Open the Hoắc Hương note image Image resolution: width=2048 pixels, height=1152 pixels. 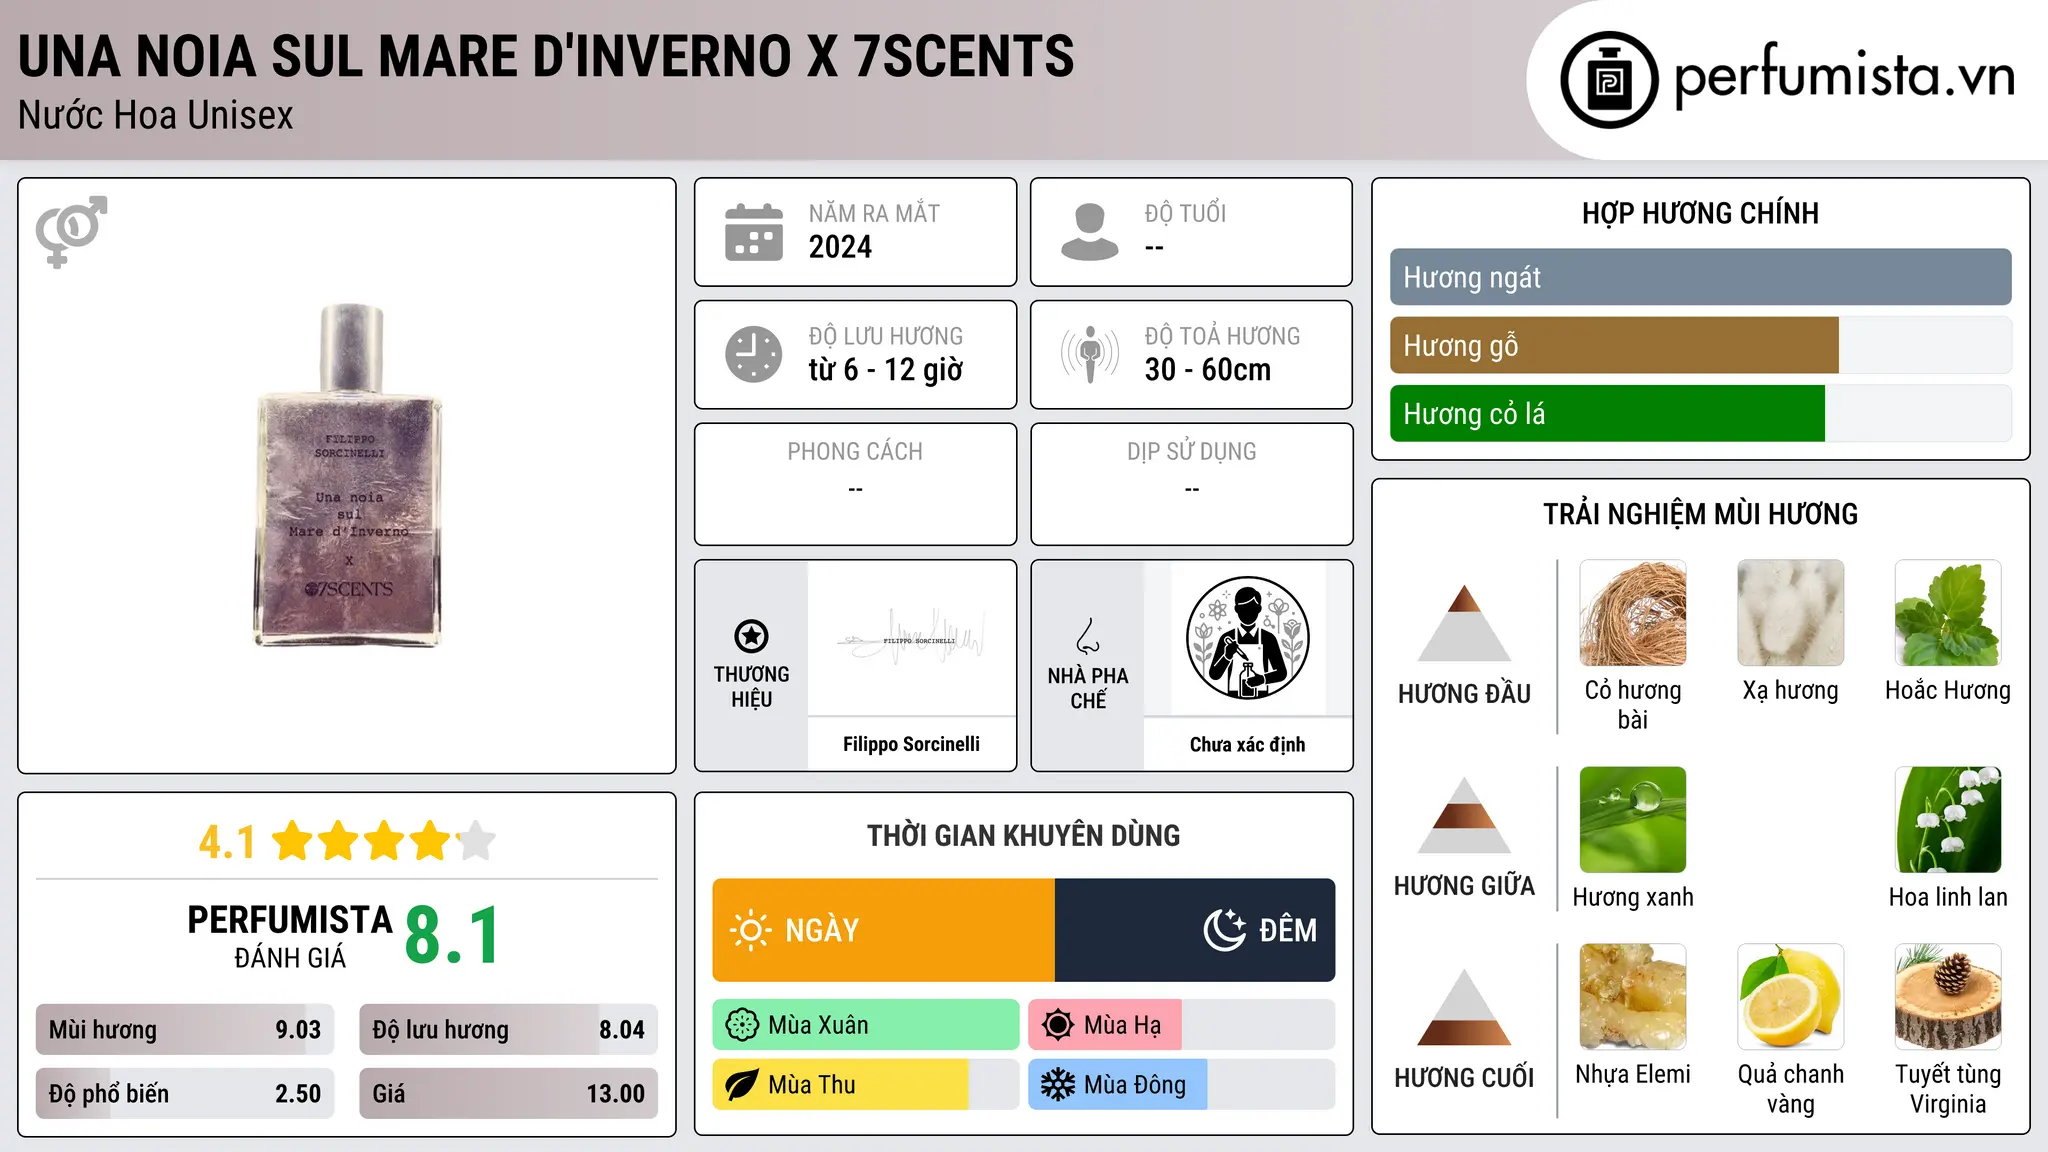point(1948,613)
